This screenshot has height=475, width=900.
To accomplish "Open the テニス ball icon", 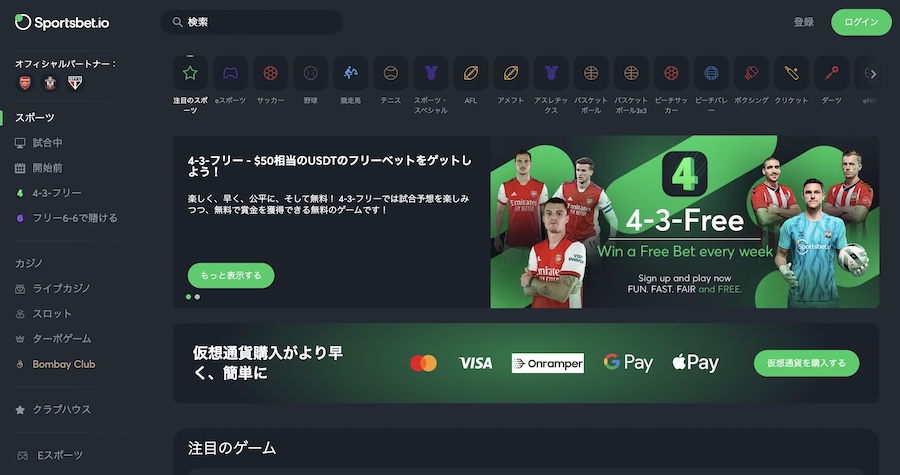I will pos(390,73).
